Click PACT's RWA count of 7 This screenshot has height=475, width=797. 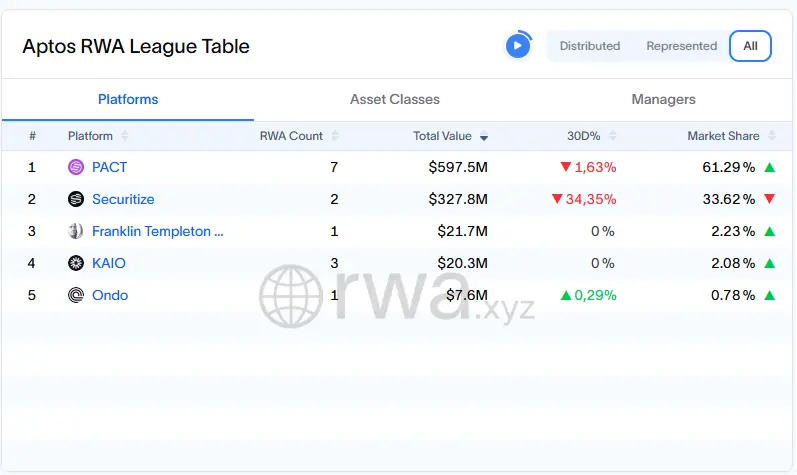pos(334,167)
